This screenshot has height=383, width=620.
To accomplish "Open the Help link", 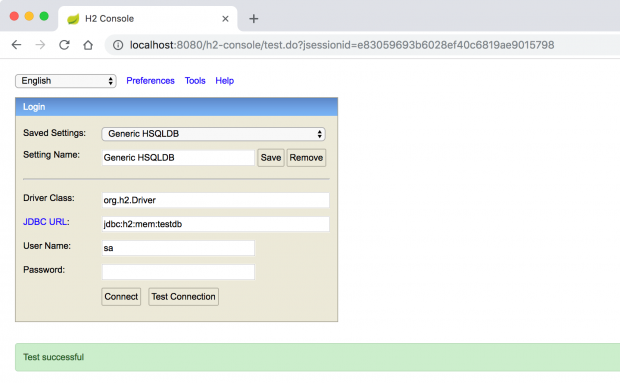I will pyautogui.click(x=225, y=81).
